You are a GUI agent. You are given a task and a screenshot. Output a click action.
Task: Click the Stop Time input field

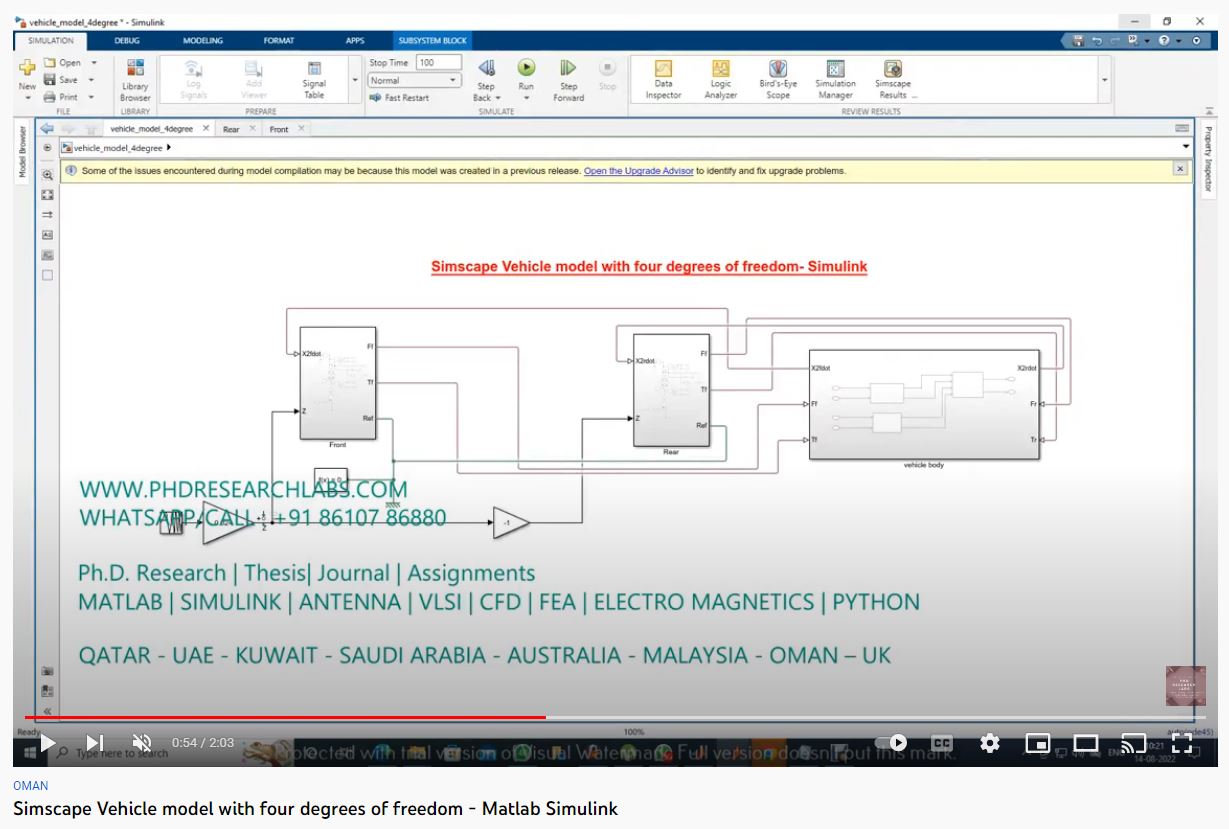[x=438, y=63]
